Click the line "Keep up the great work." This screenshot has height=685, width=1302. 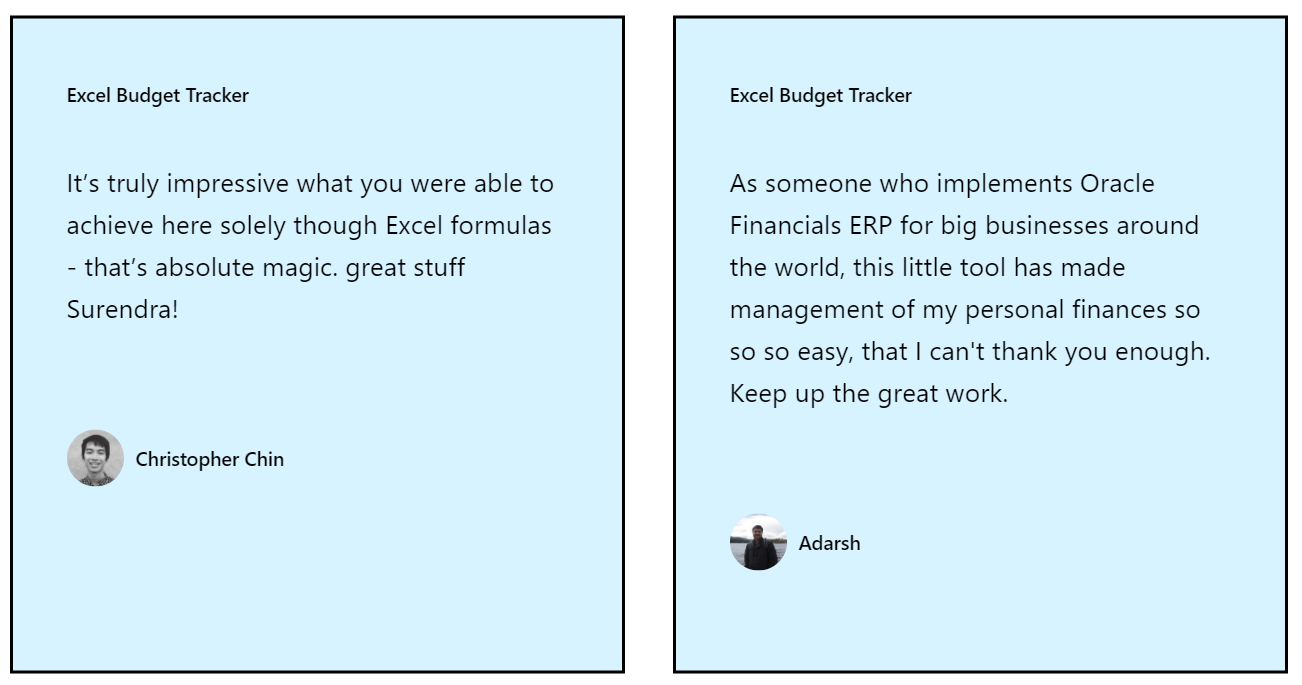869,394
